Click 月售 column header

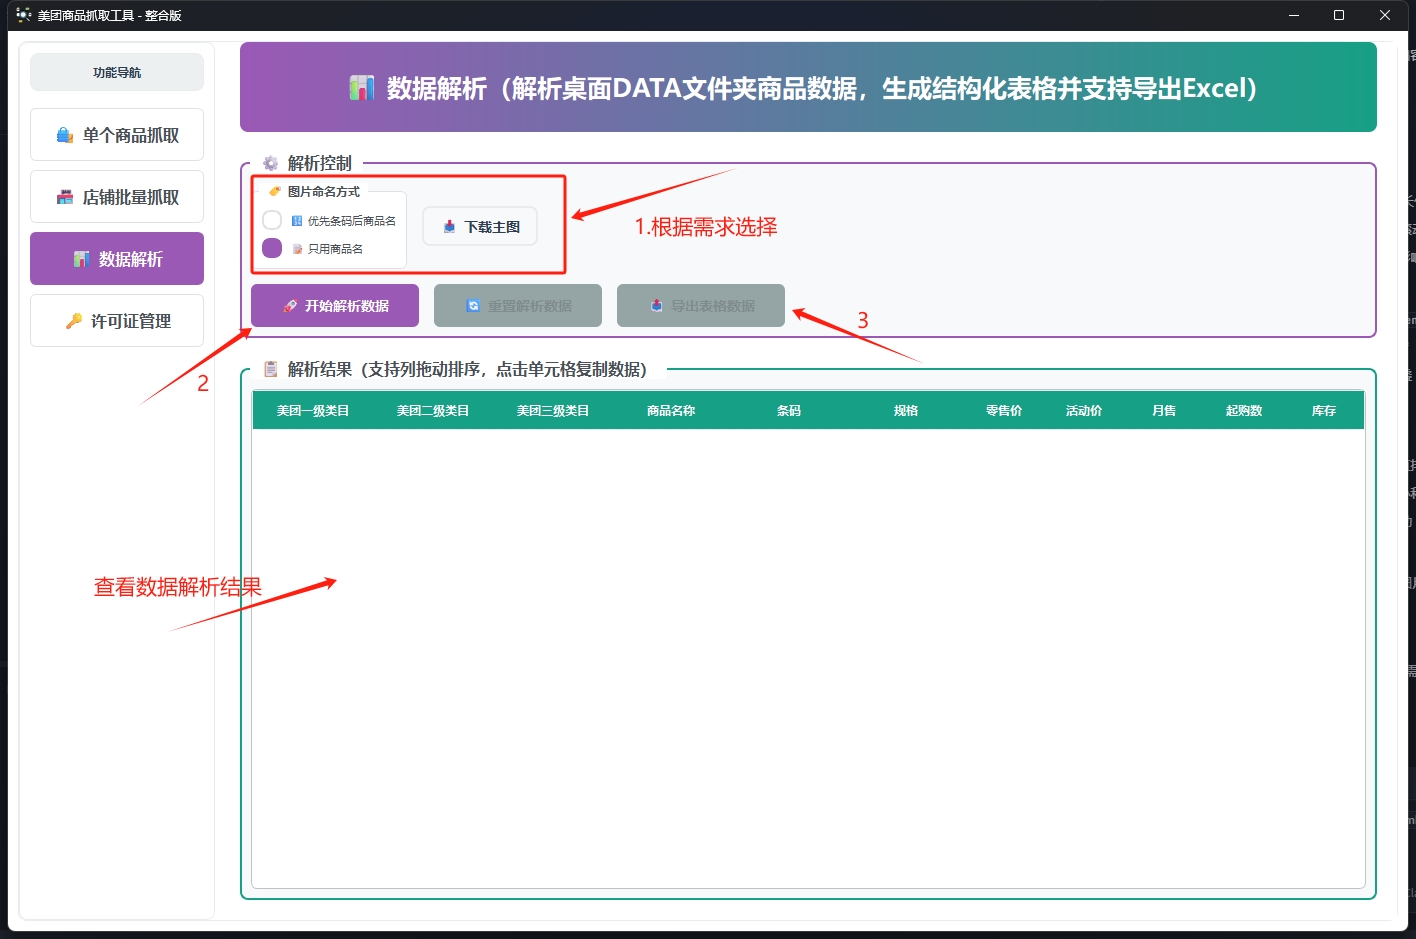(x=1164, y=411)
